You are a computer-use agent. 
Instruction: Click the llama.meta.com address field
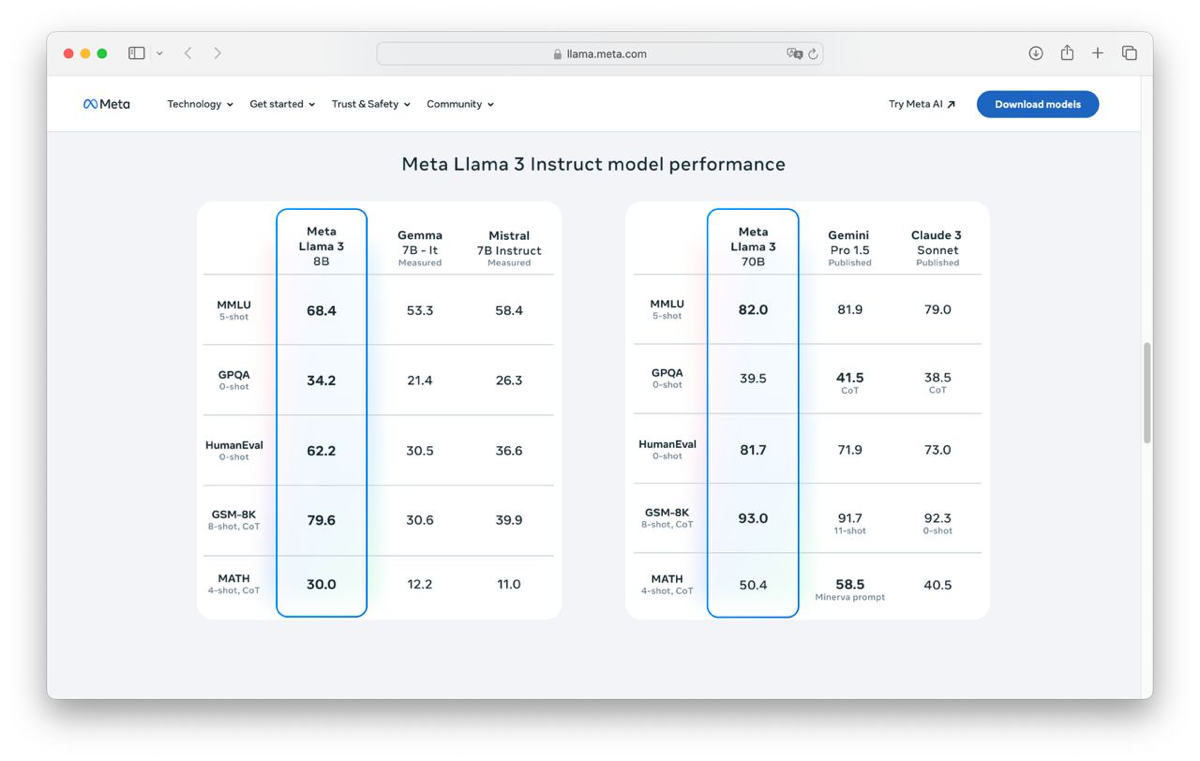point(600,54)
